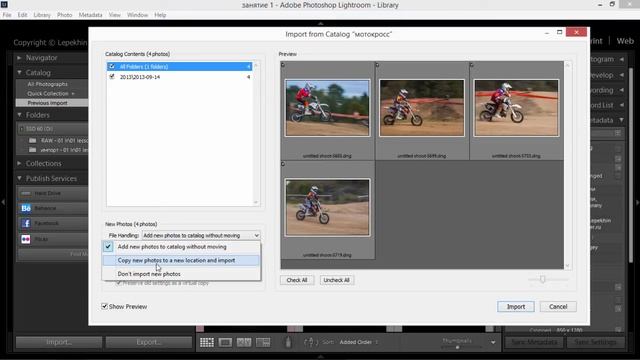
Task: Hide the top module panel arrow
Action: [x=320, y=23]
